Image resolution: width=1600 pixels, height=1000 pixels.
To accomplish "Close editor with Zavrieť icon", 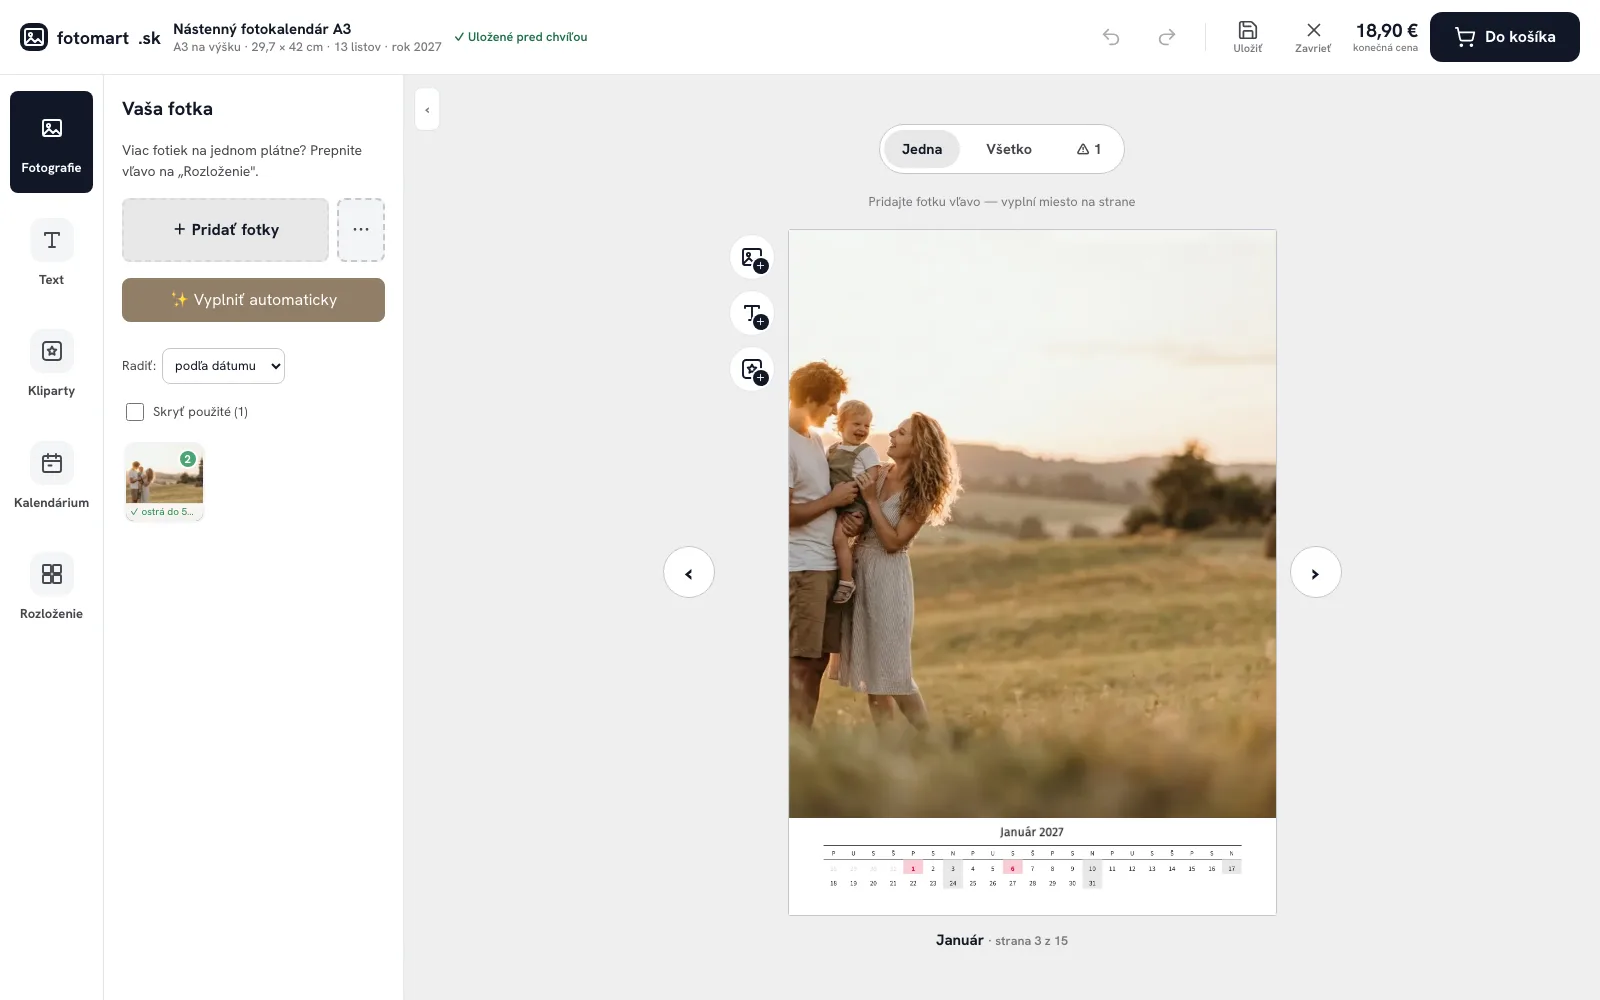I will pos(1313,37).
